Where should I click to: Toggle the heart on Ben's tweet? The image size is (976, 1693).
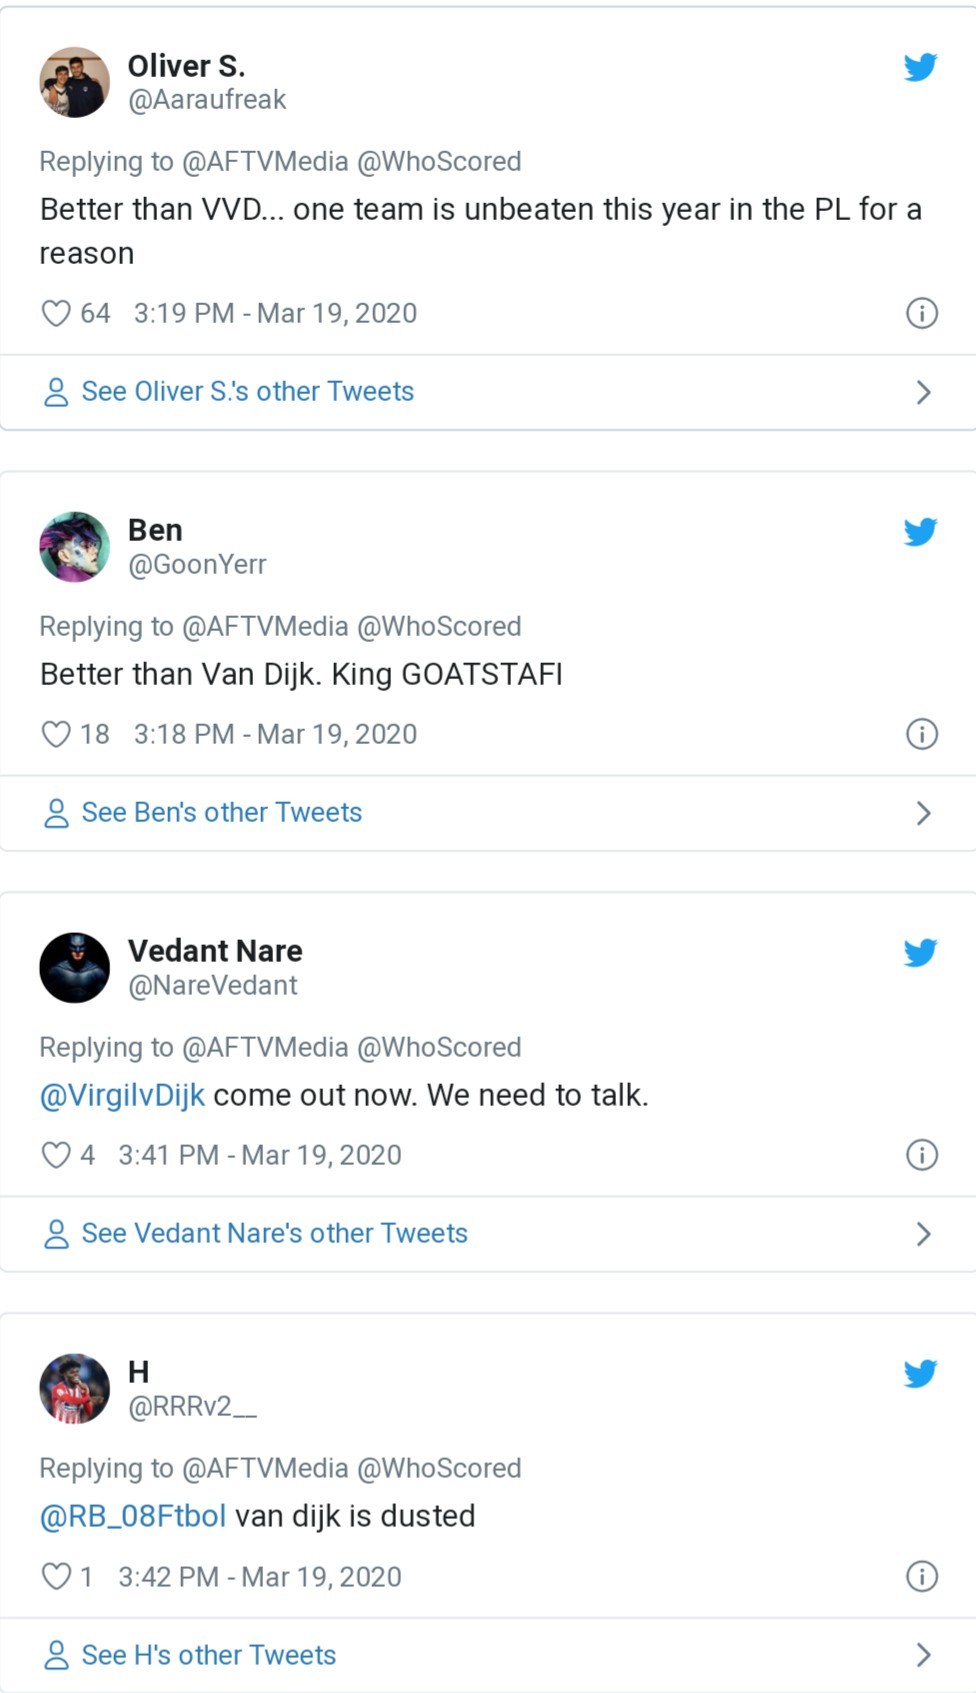point(56,734)
